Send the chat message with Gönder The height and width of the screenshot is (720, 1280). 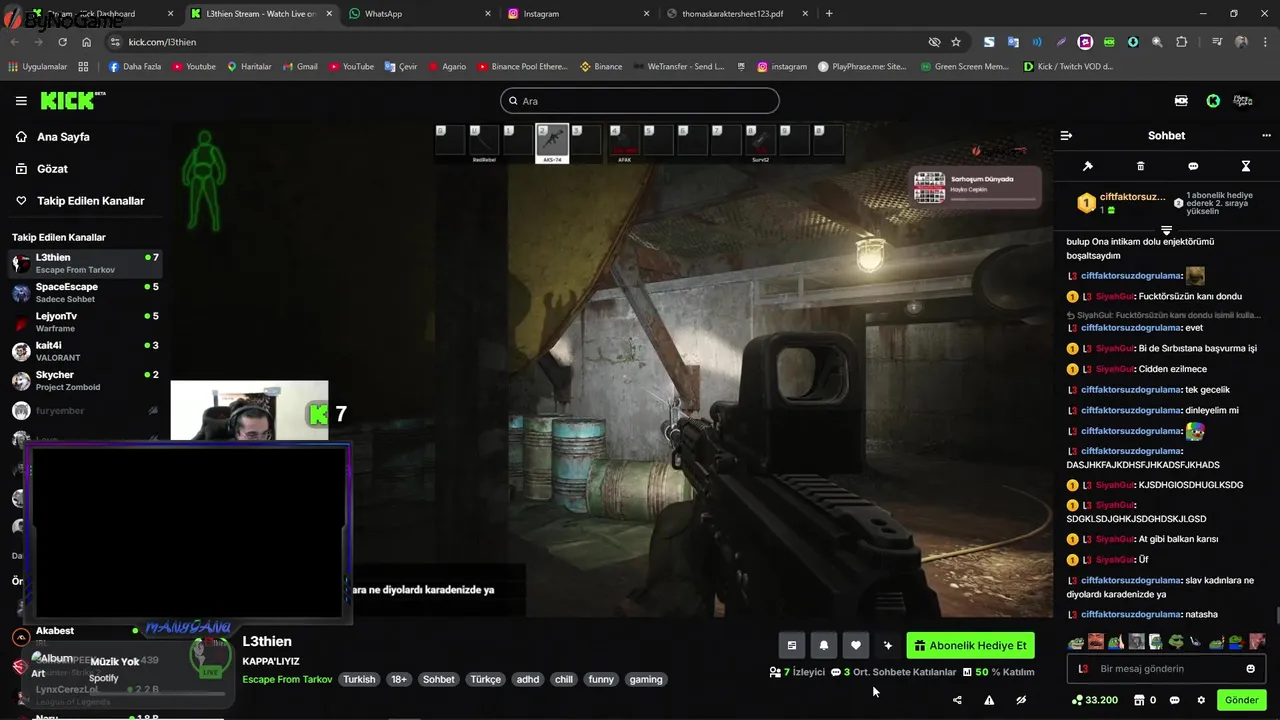(1242, 700)
